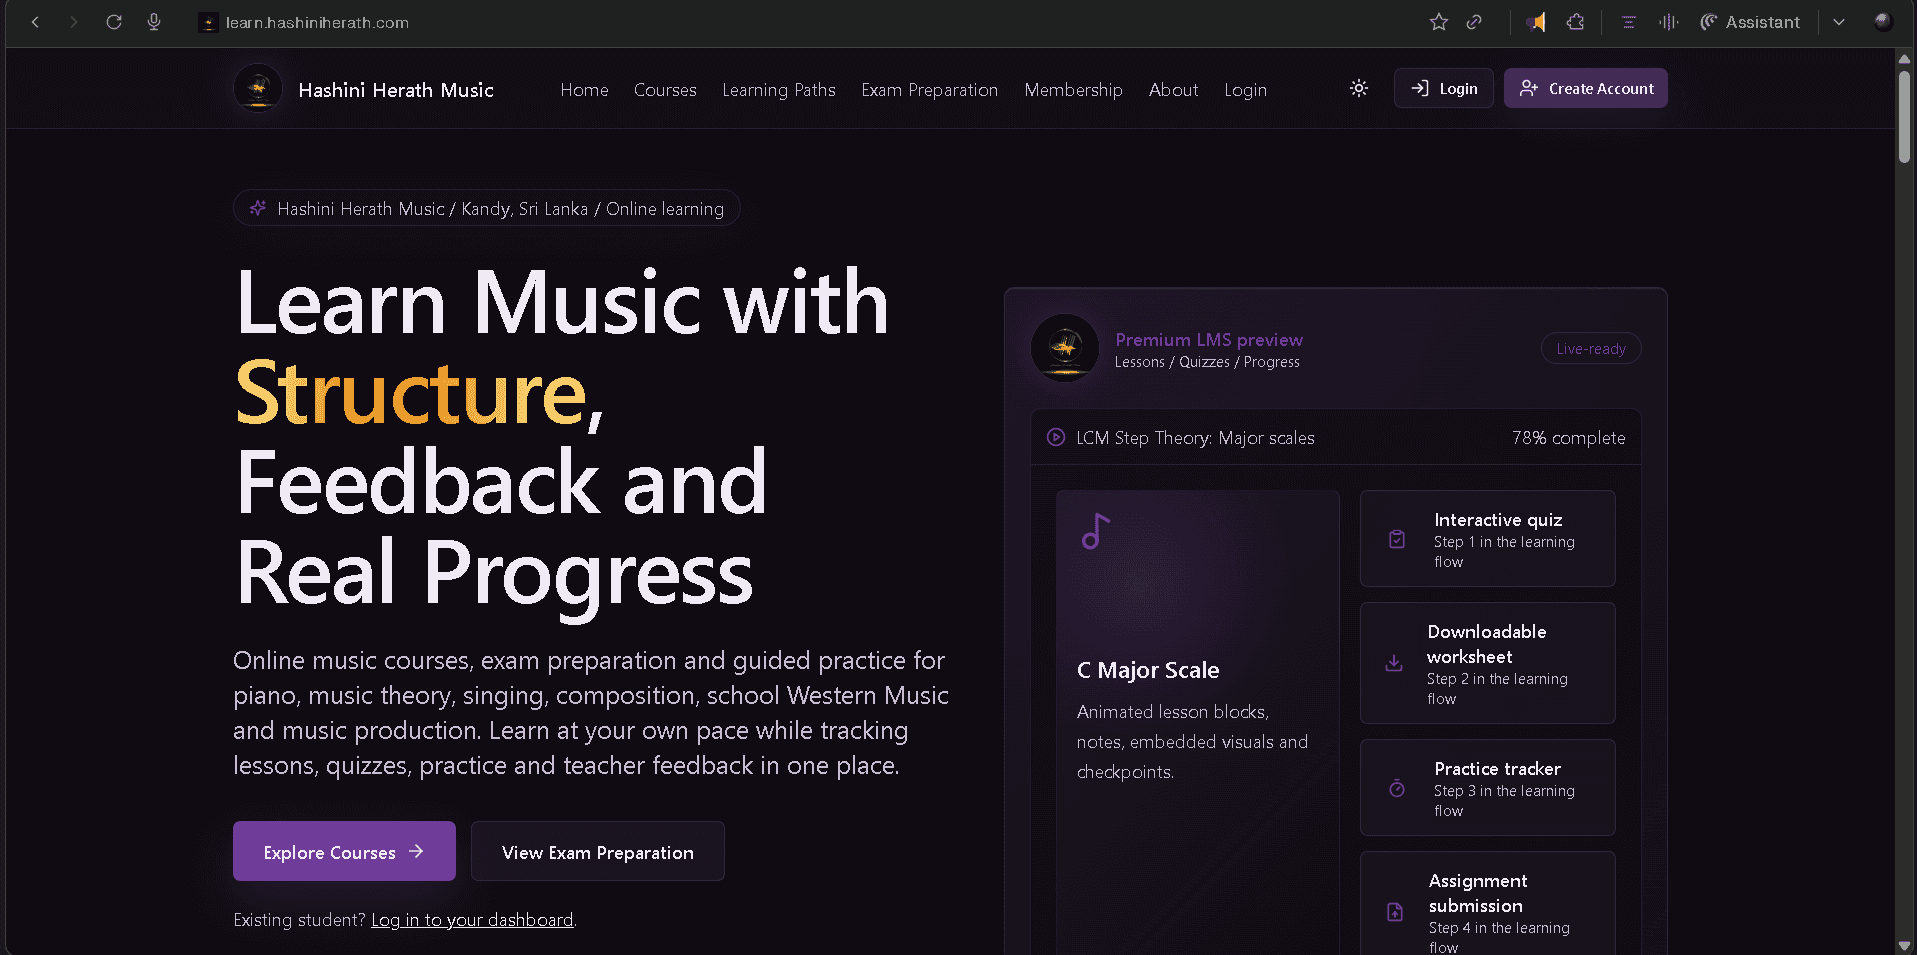The height and width of the screenshot is (955, 1917).
Task: Click the site favicon in address bar
Action: point(208,22)
